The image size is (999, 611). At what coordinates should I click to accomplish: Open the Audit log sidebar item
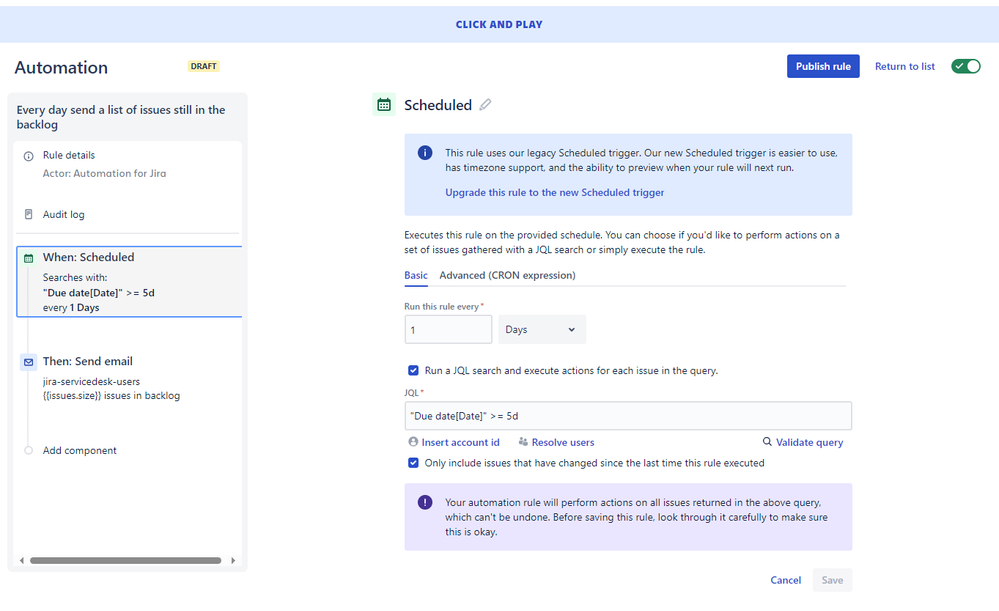coord(64,215)
